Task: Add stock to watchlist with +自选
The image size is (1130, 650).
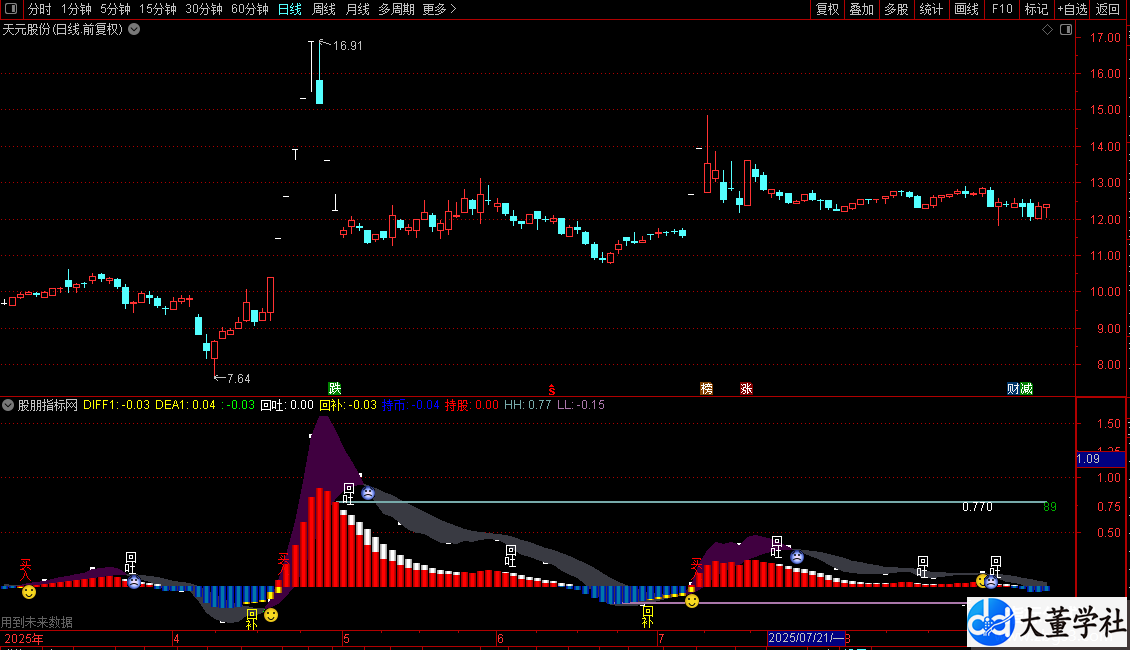Action: [1072, 9]
